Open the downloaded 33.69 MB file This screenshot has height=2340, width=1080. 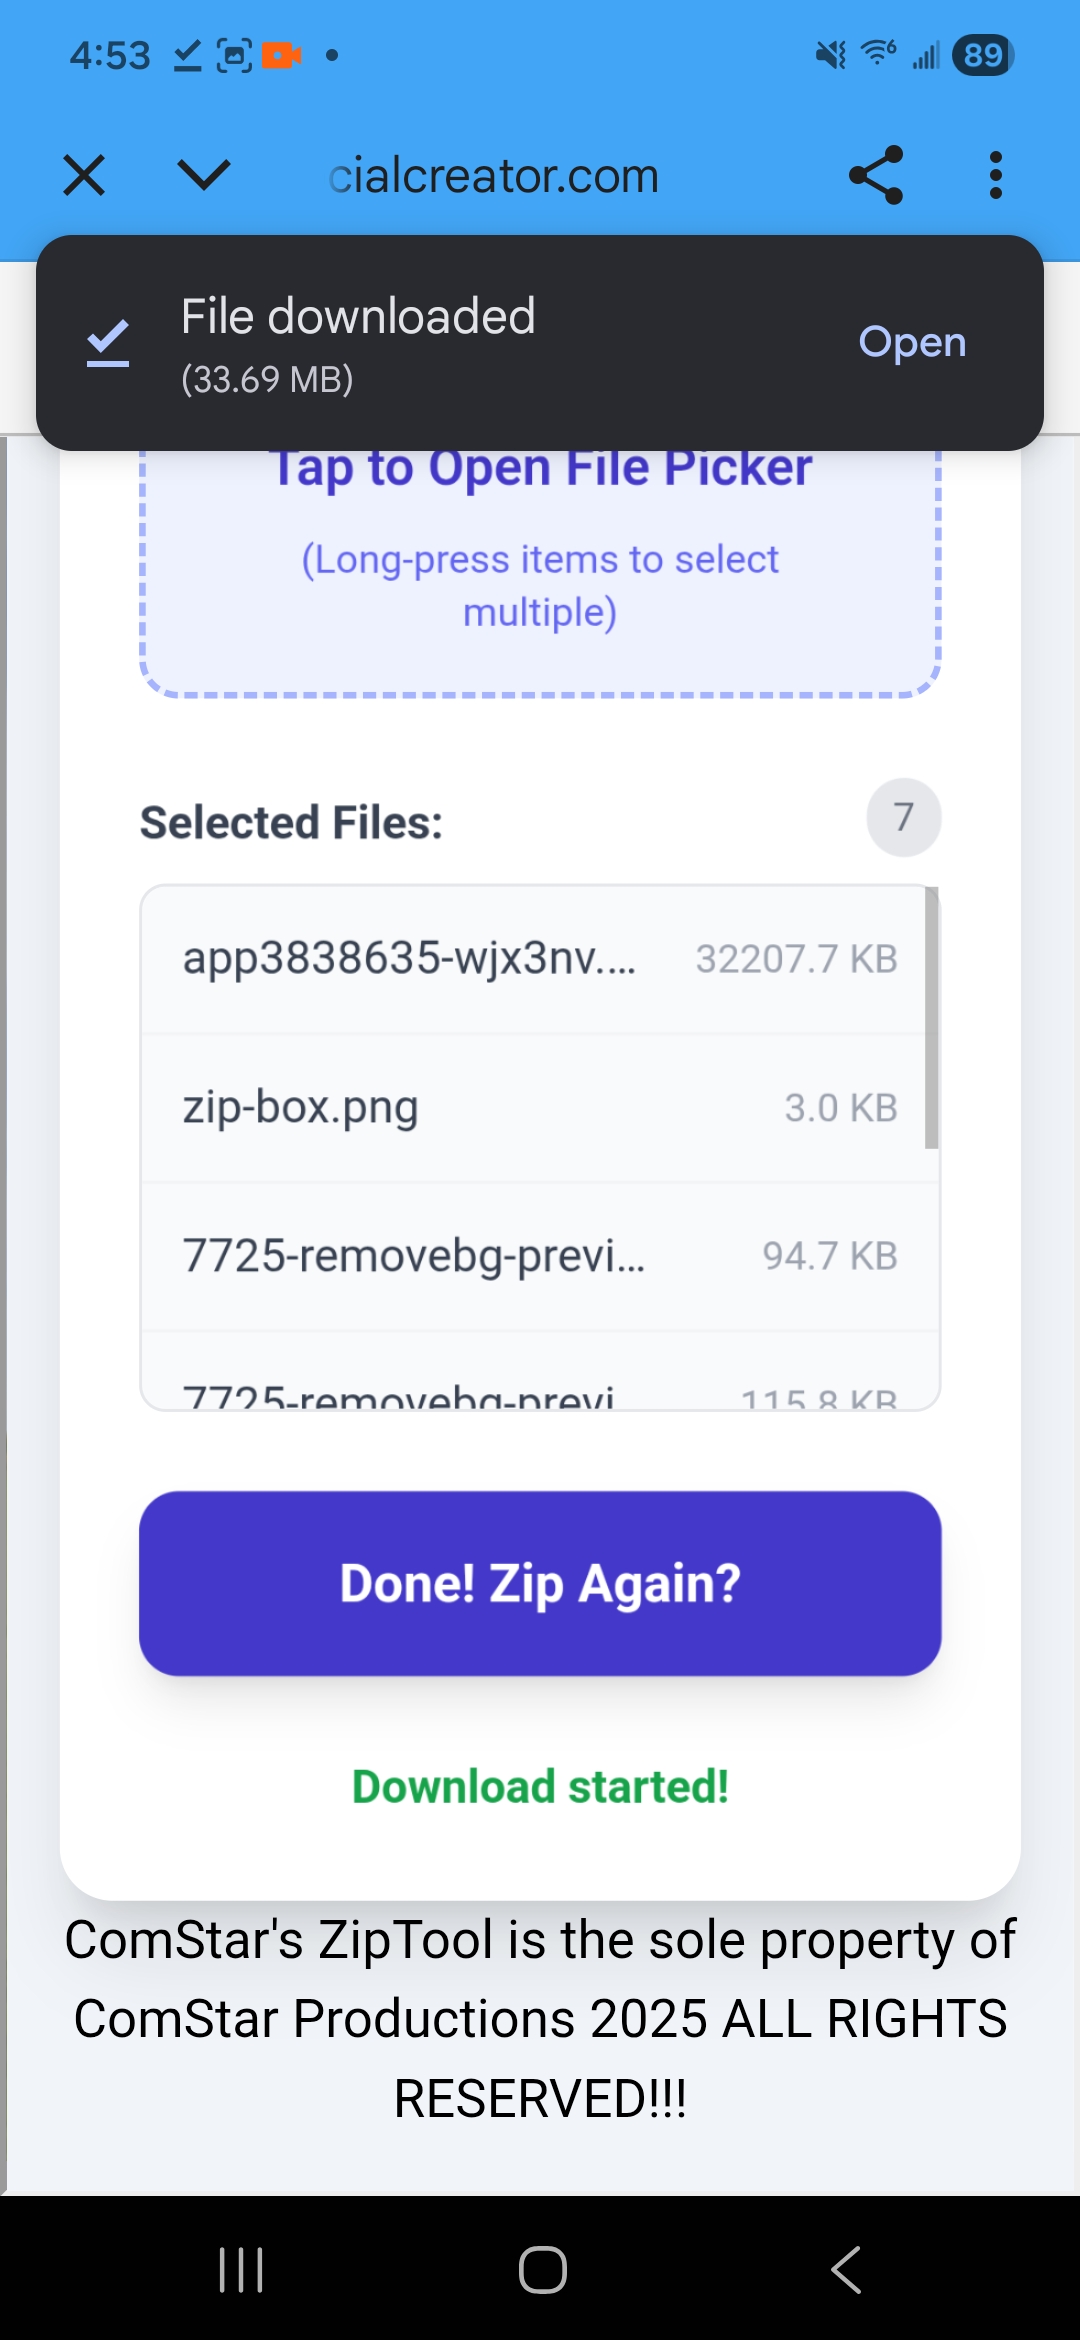911,341
